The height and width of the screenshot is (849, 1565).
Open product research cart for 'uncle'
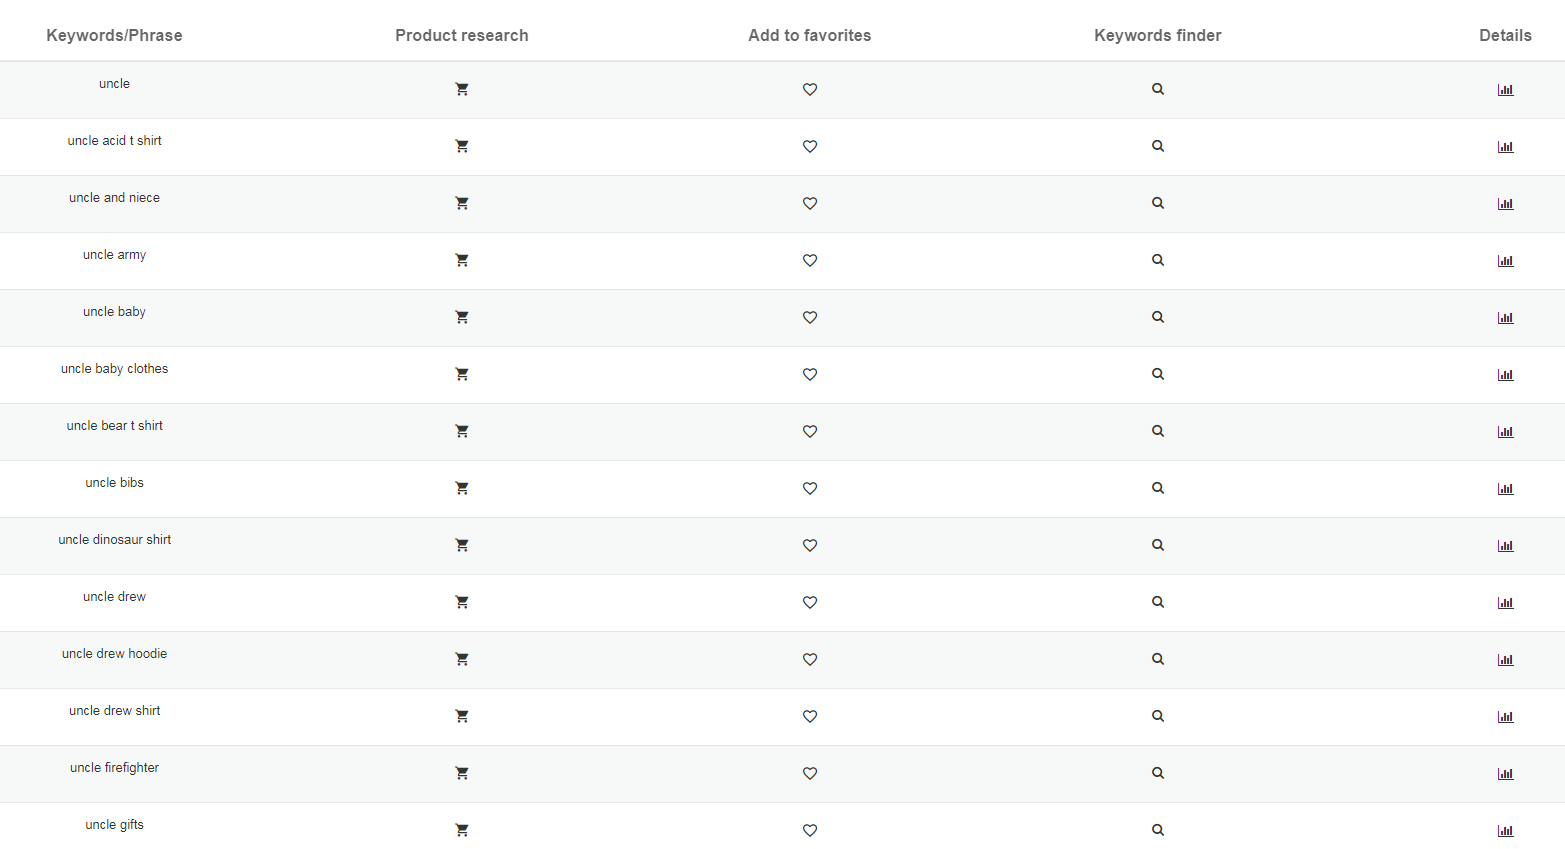coord(462,89)
